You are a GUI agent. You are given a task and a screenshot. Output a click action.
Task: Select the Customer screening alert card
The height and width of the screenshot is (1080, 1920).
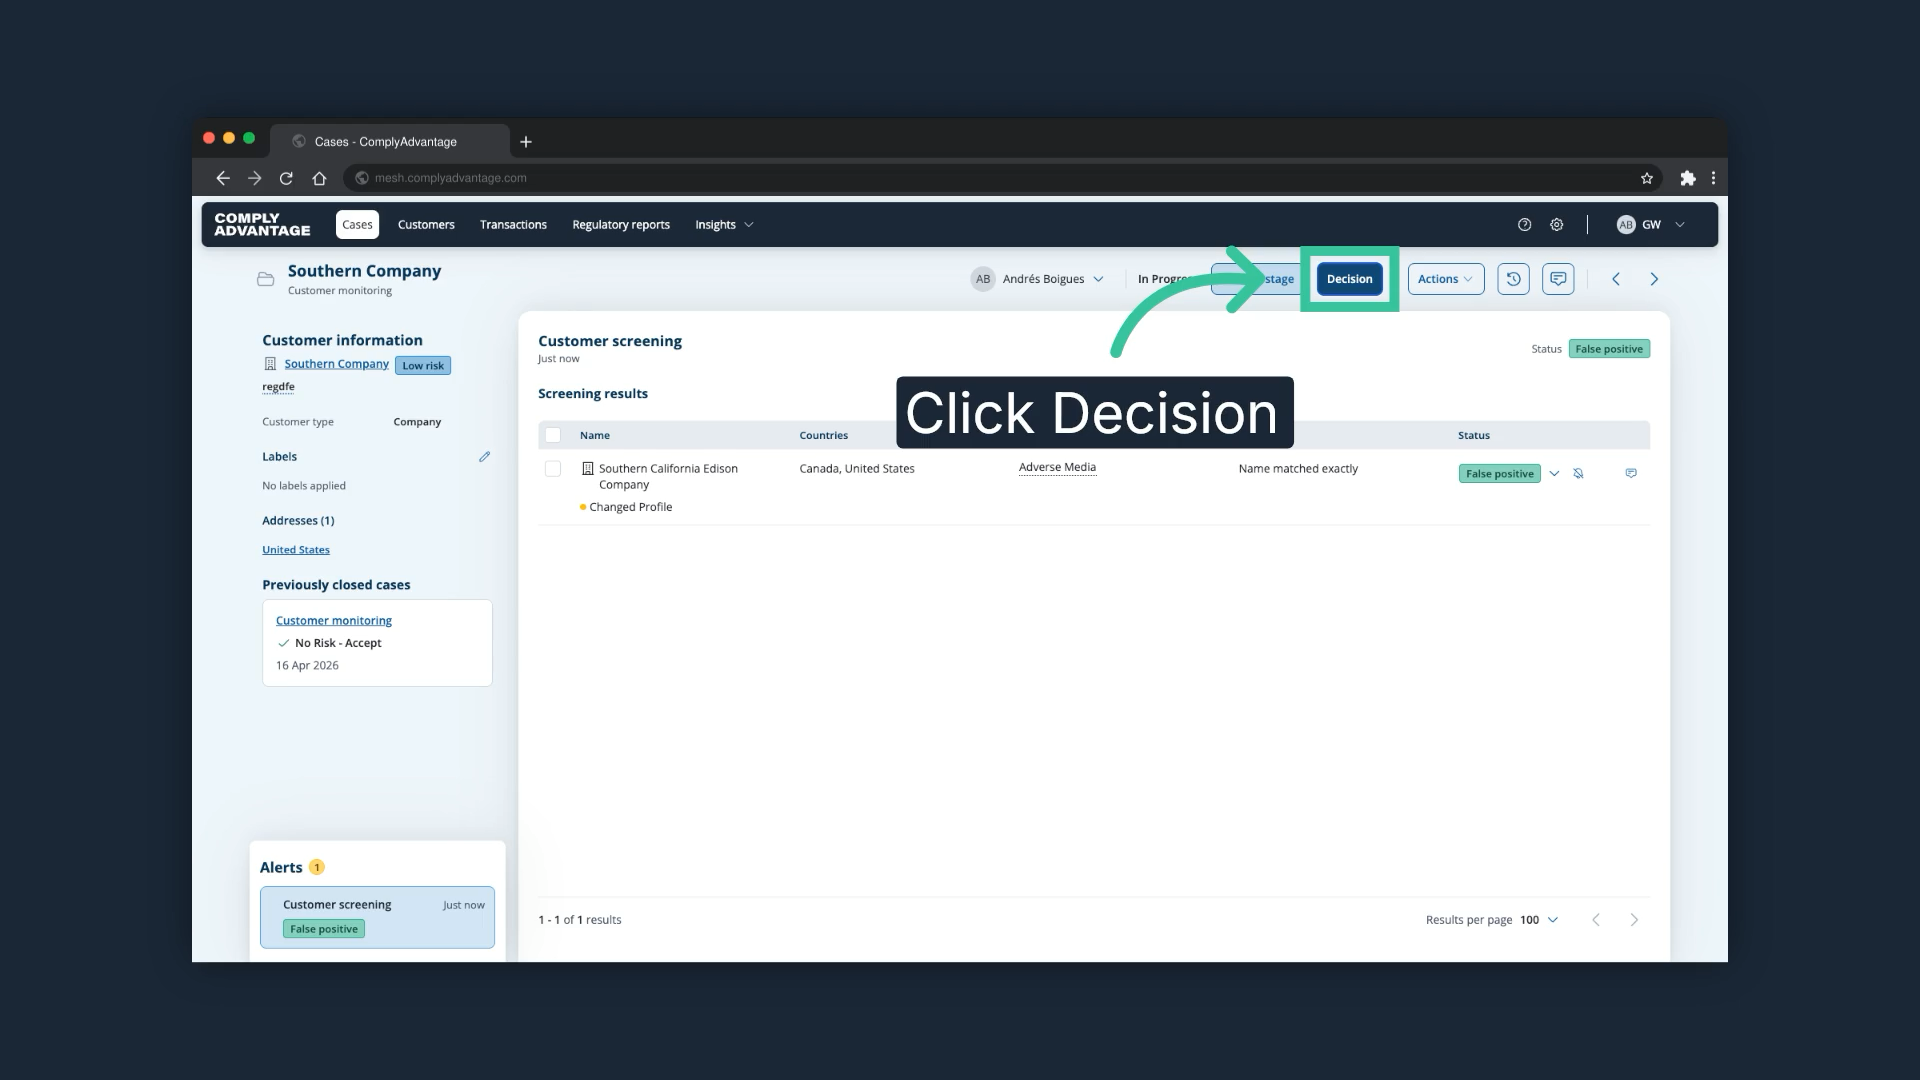(x=377, y=917)
